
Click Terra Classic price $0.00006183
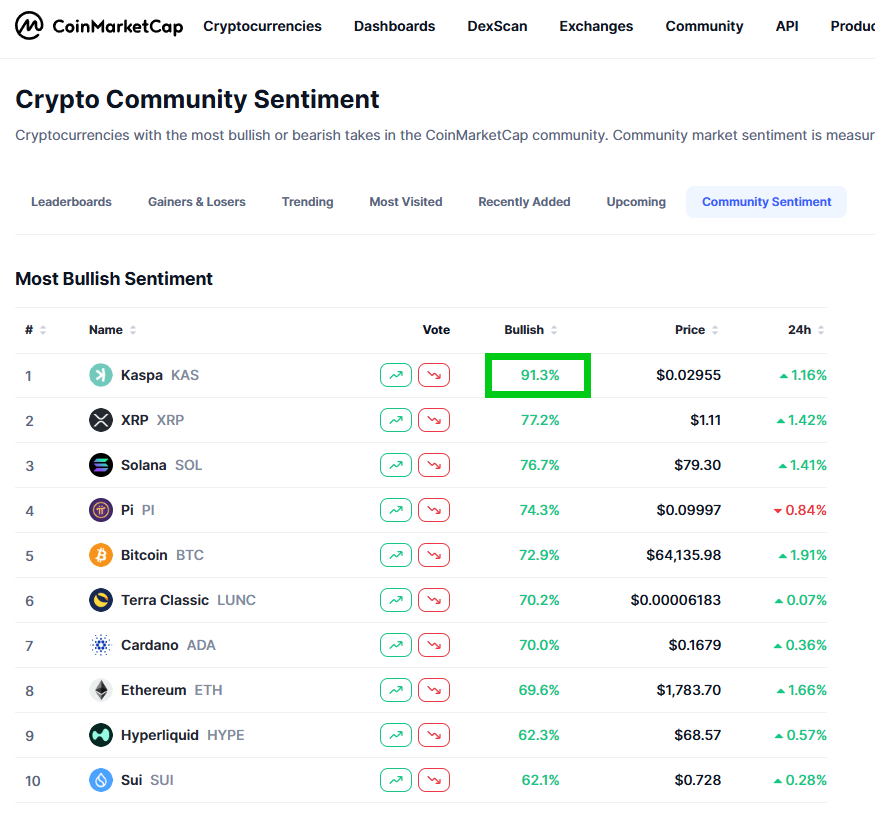pyautogui.click(x=676, y=600)
